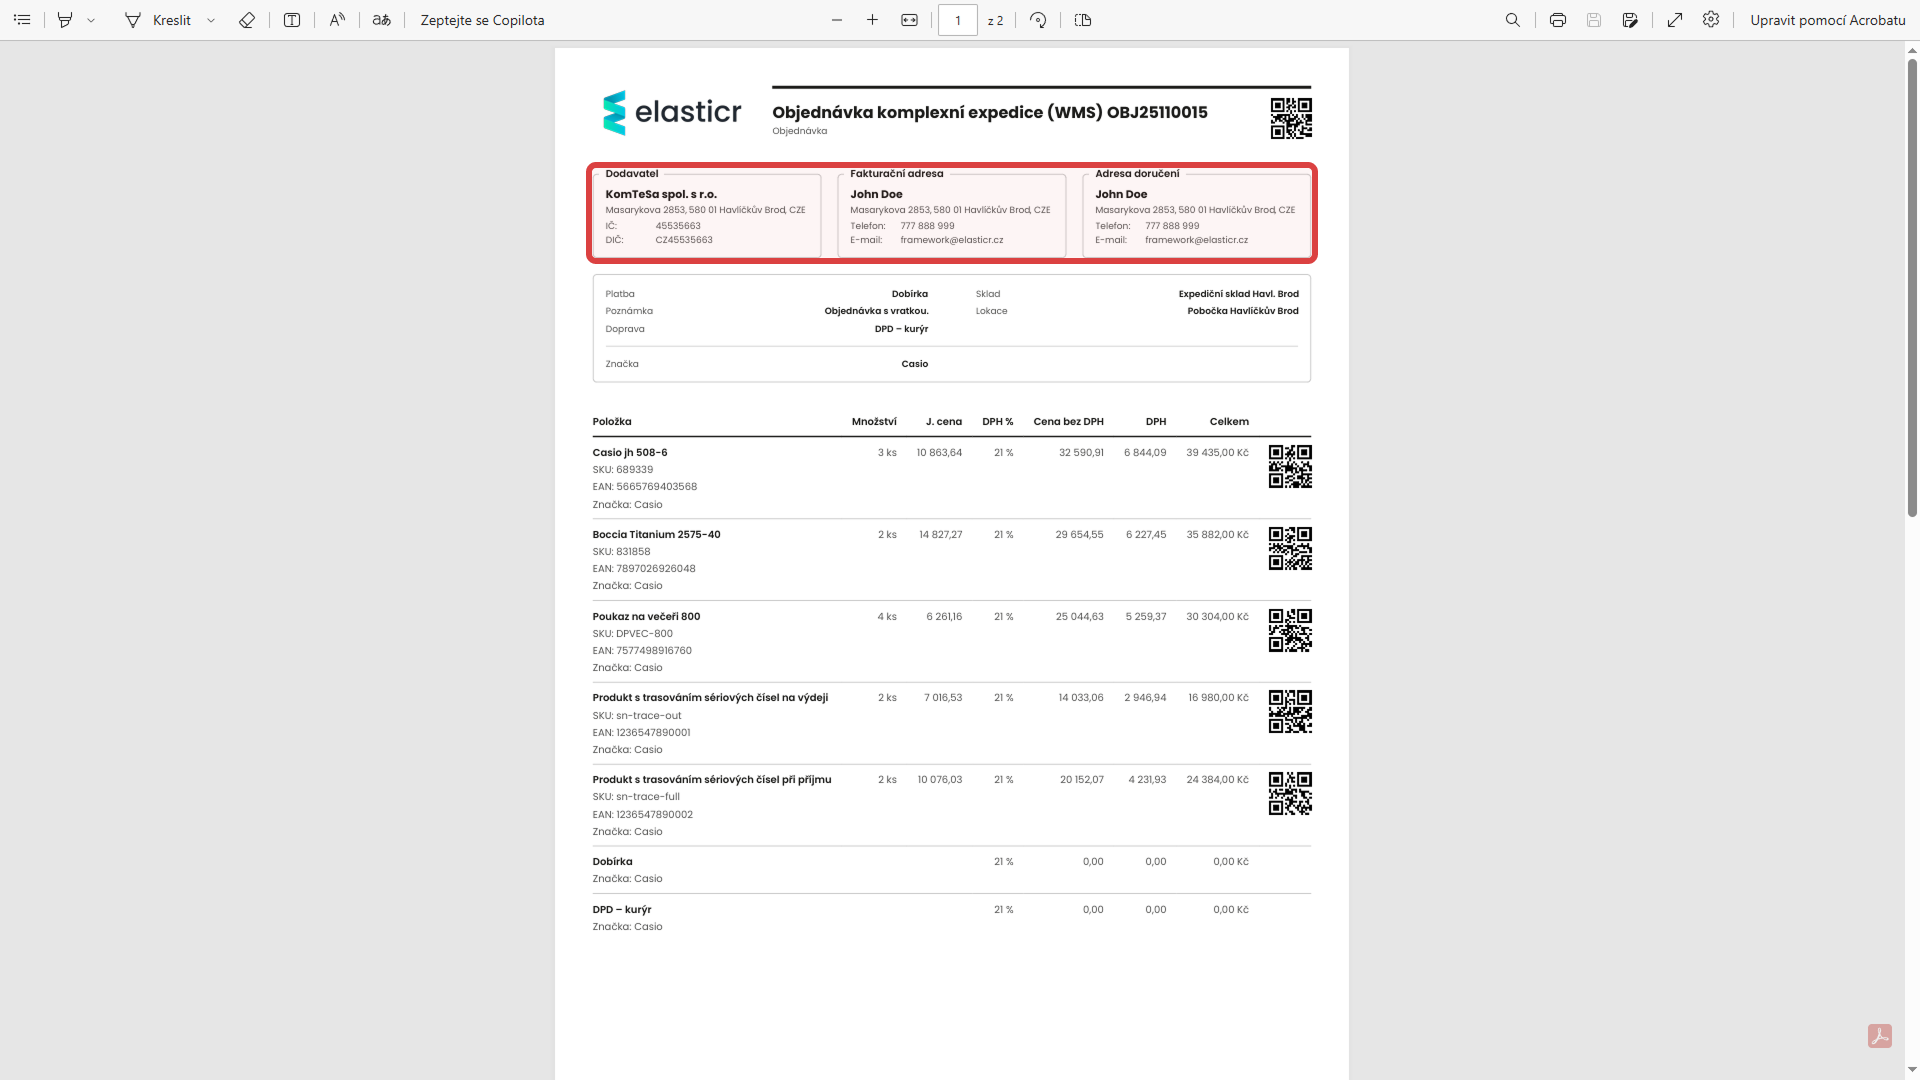
Task: Expand highlight color options dropdown
Action: (91, 20)
